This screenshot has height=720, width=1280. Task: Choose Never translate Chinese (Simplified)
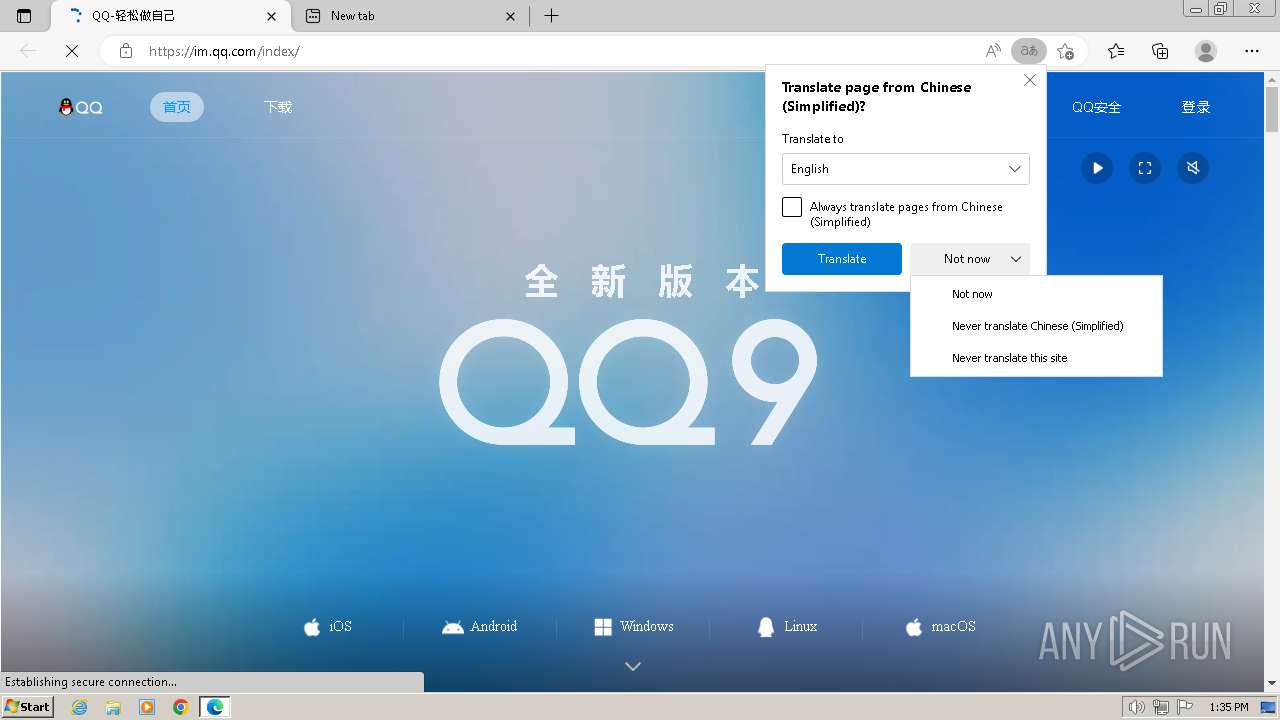pos(1036,326)
